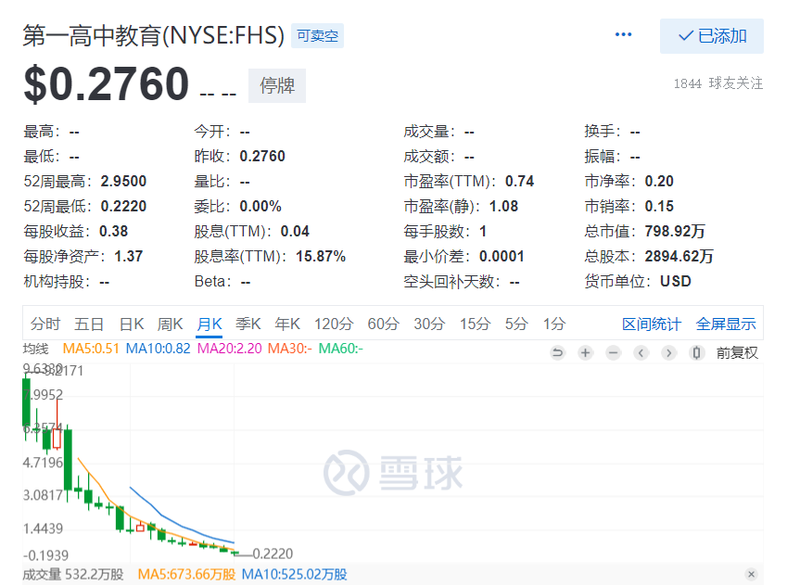Image resolution: width=800 pixels, height=585 pixels.
Task: Click the 货币单位 value USD
Action: tap(676, 282)
